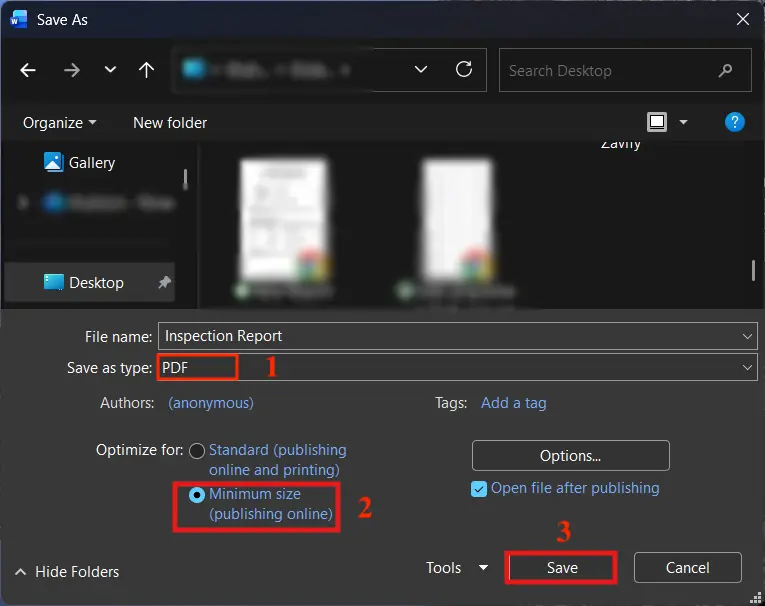
Task: Close the Save As dialog
Action: tap(743, 20)
